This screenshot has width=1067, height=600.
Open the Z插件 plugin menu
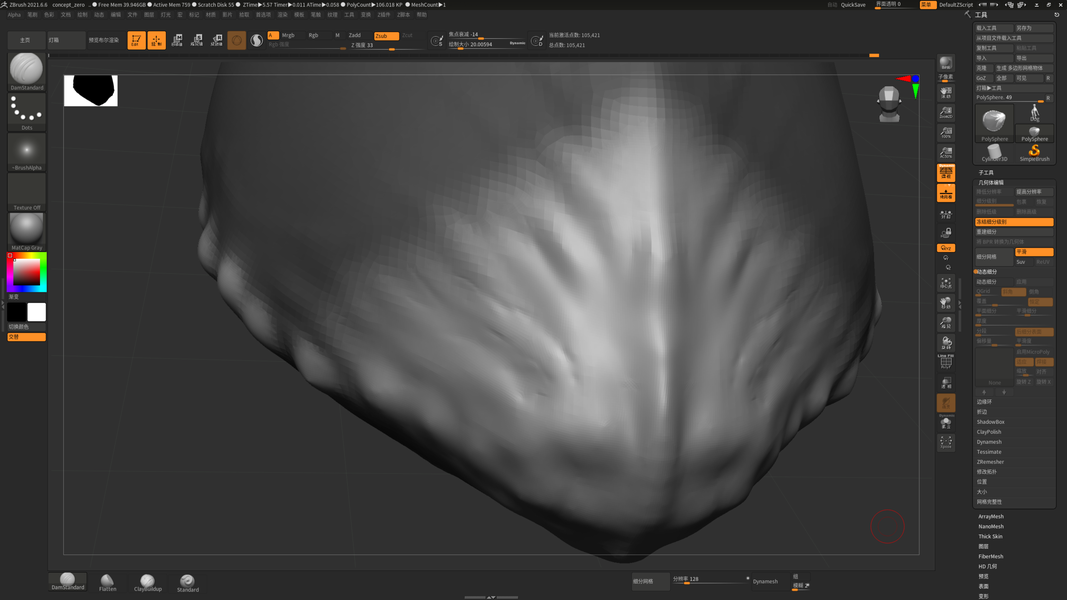pos(384,14)
